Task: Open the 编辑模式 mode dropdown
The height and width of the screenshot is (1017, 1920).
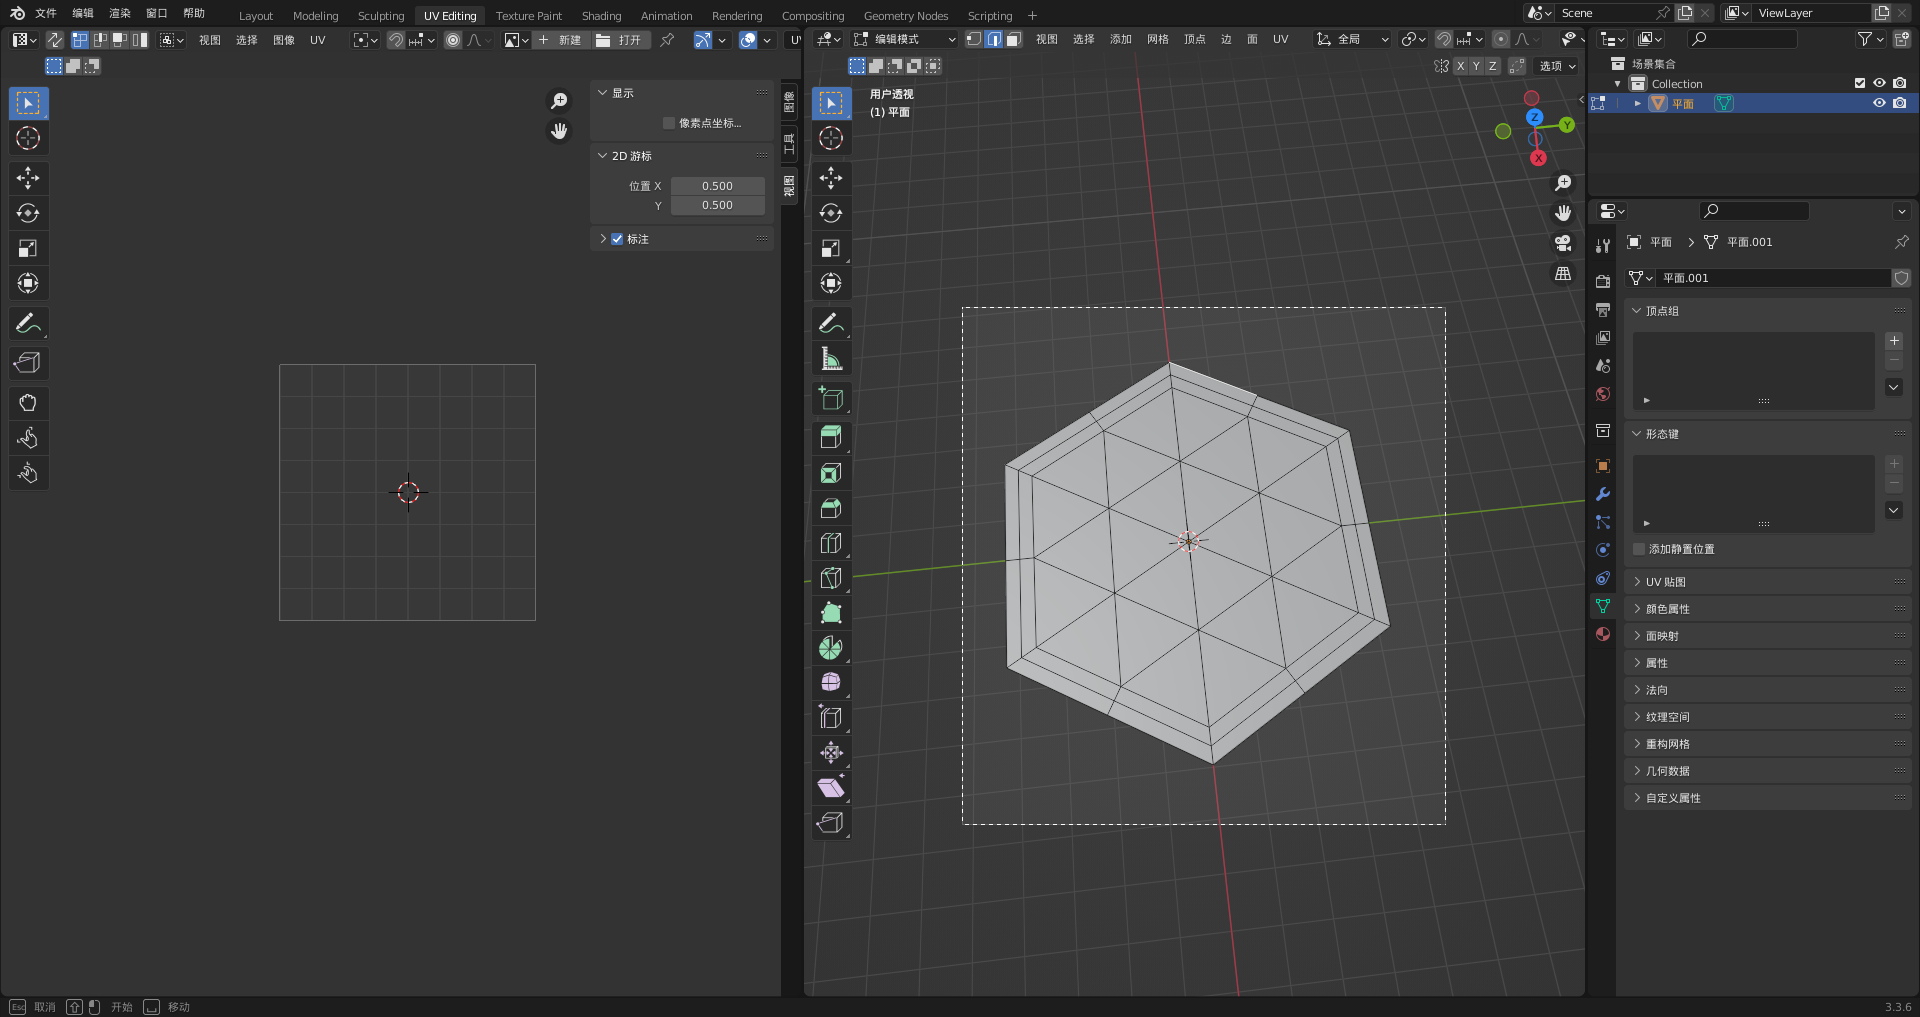Action: (906, 39)
